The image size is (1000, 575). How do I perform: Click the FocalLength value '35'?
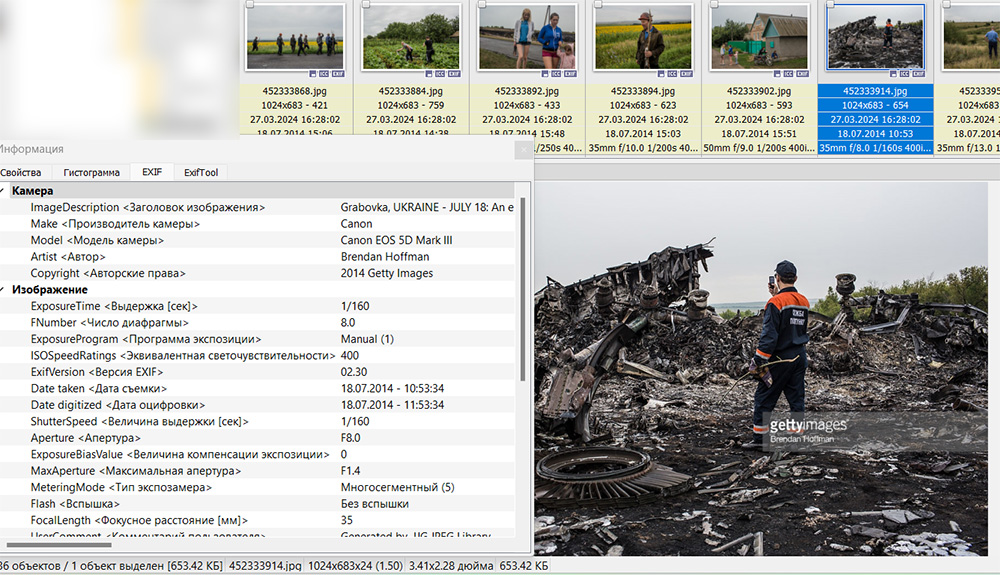point(346,521)
